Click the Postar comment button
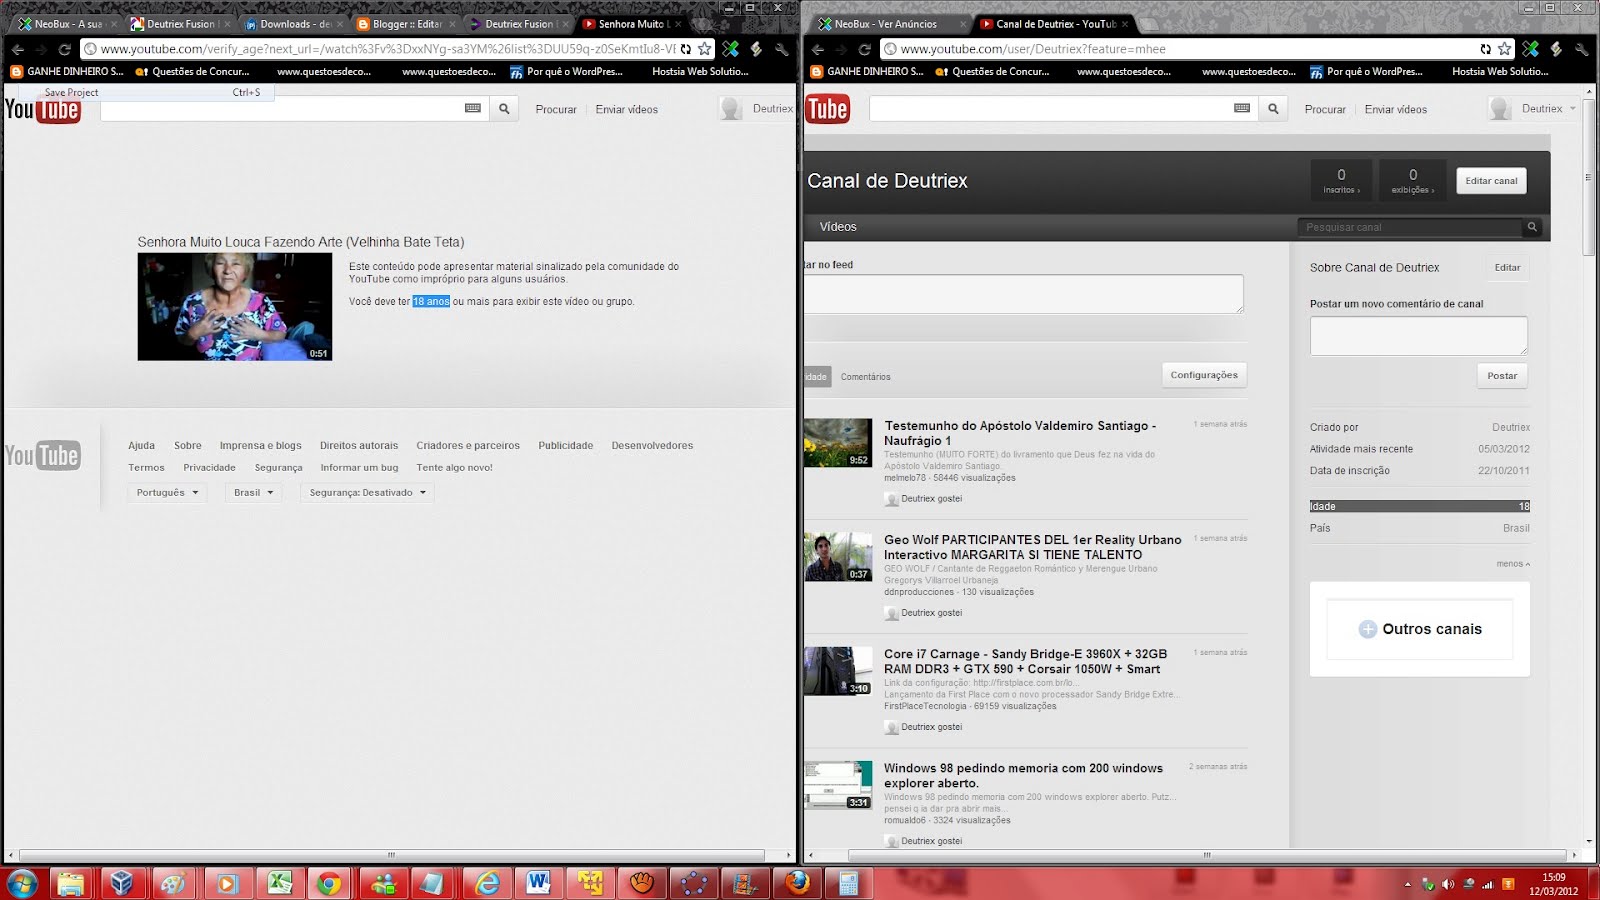This screenshot has width=1600, height=900. coord(1502,376)
